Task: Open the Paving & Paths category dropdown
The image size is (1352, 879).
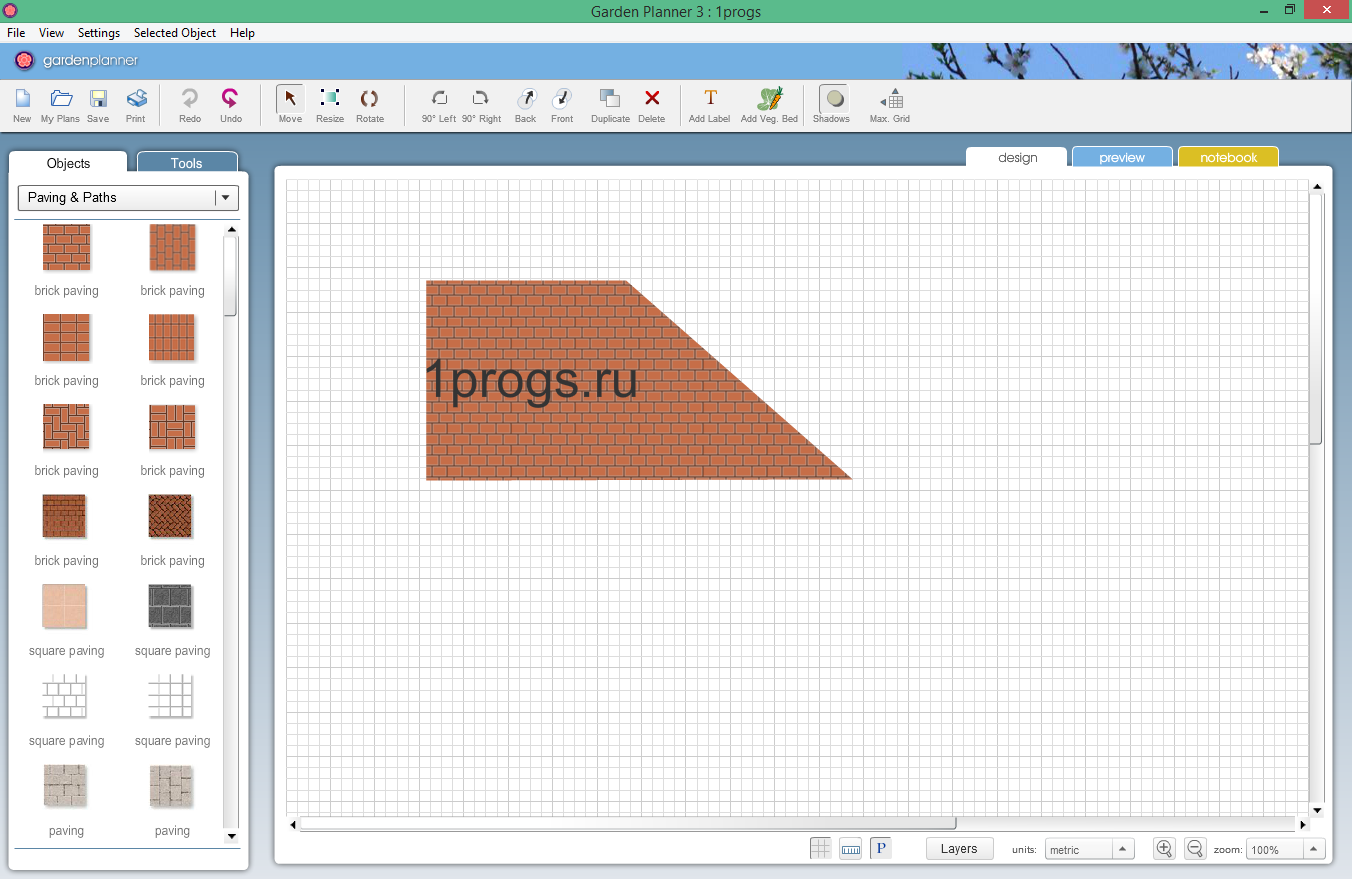Action: click(128, 198)
